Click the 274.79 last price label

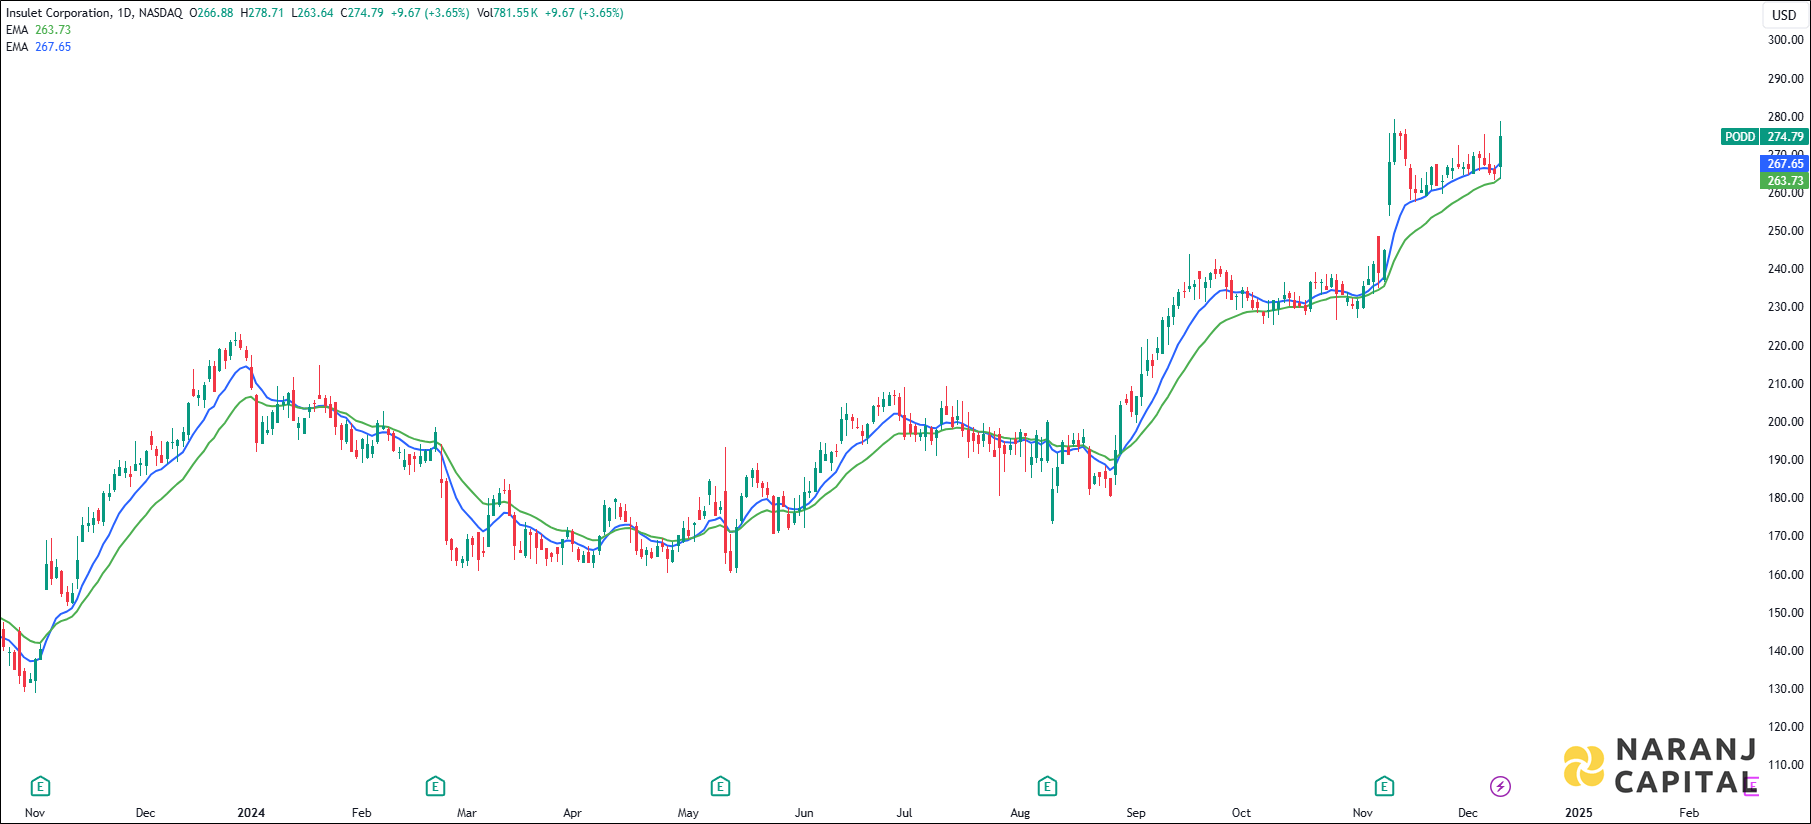[x=1785, y=137]
